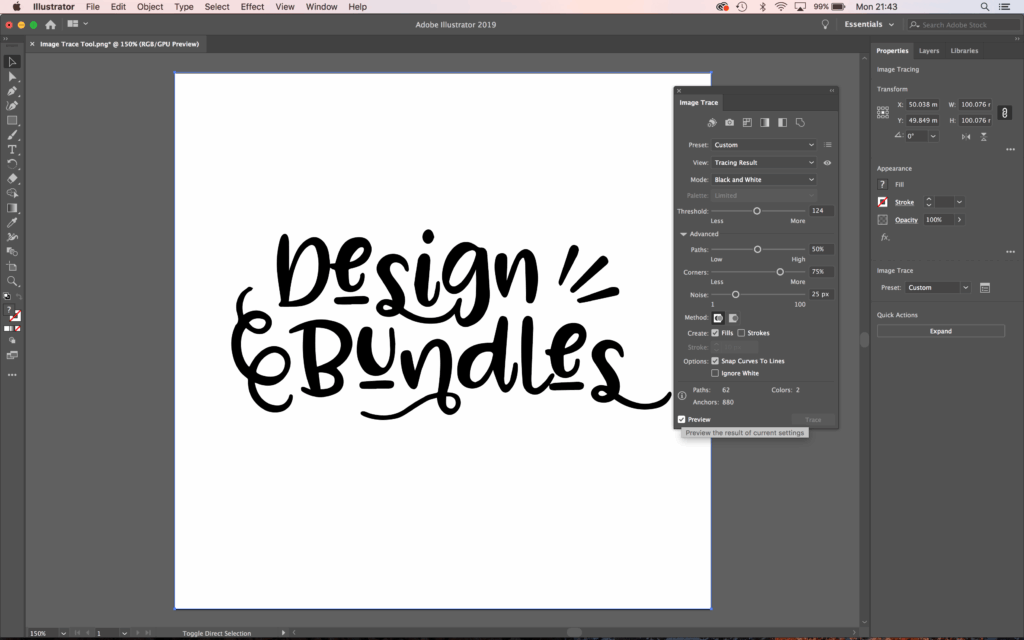
Task: Collapse the Advanced section triangle
Action: 684,234
